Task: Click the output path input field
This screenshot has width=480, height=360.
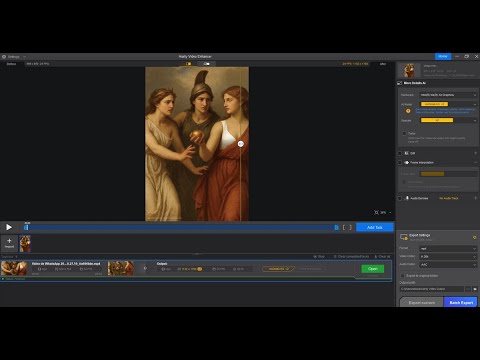Action: pyautogui.click(x=431, y=289)
